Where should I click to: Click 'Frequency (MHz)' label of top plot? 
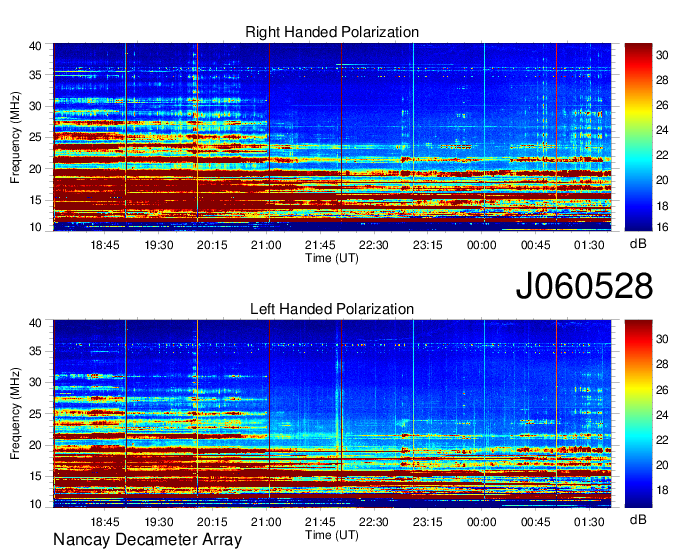click(x=15, y=137)
